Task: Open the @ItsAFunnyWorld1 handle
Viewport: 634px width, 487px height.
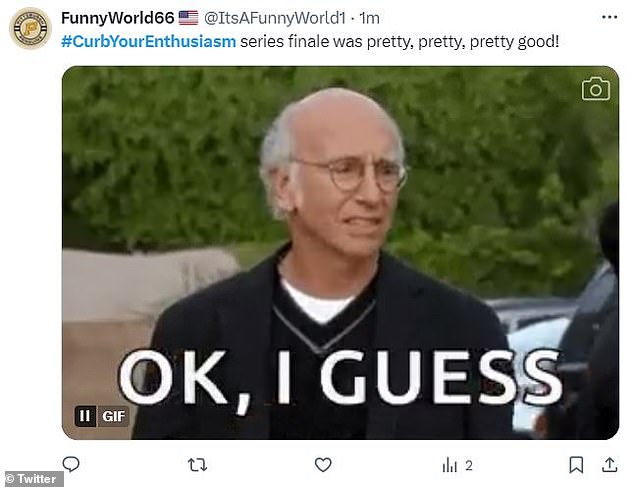Action: tap(275, 18)
